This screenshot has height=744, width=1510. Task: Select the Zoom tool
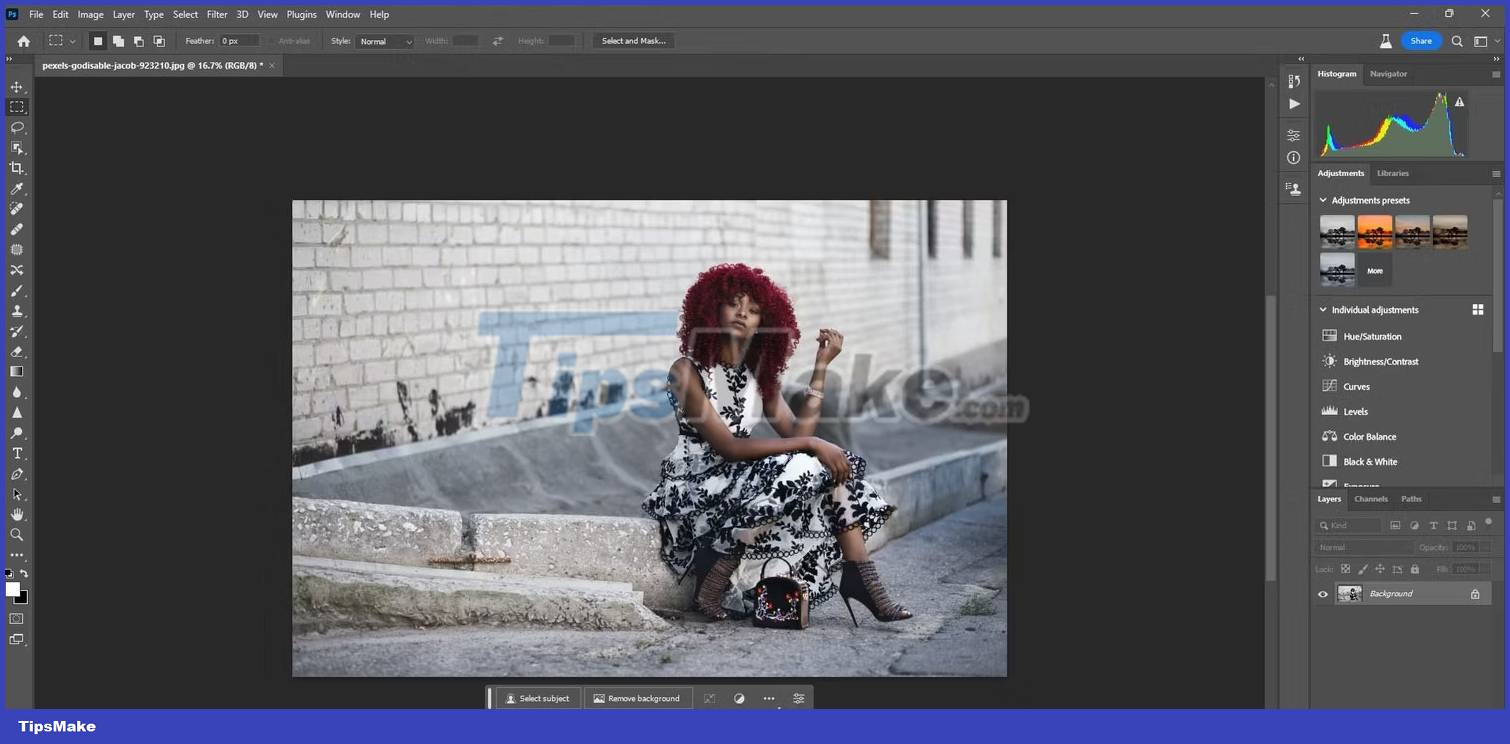pos(16,534)
